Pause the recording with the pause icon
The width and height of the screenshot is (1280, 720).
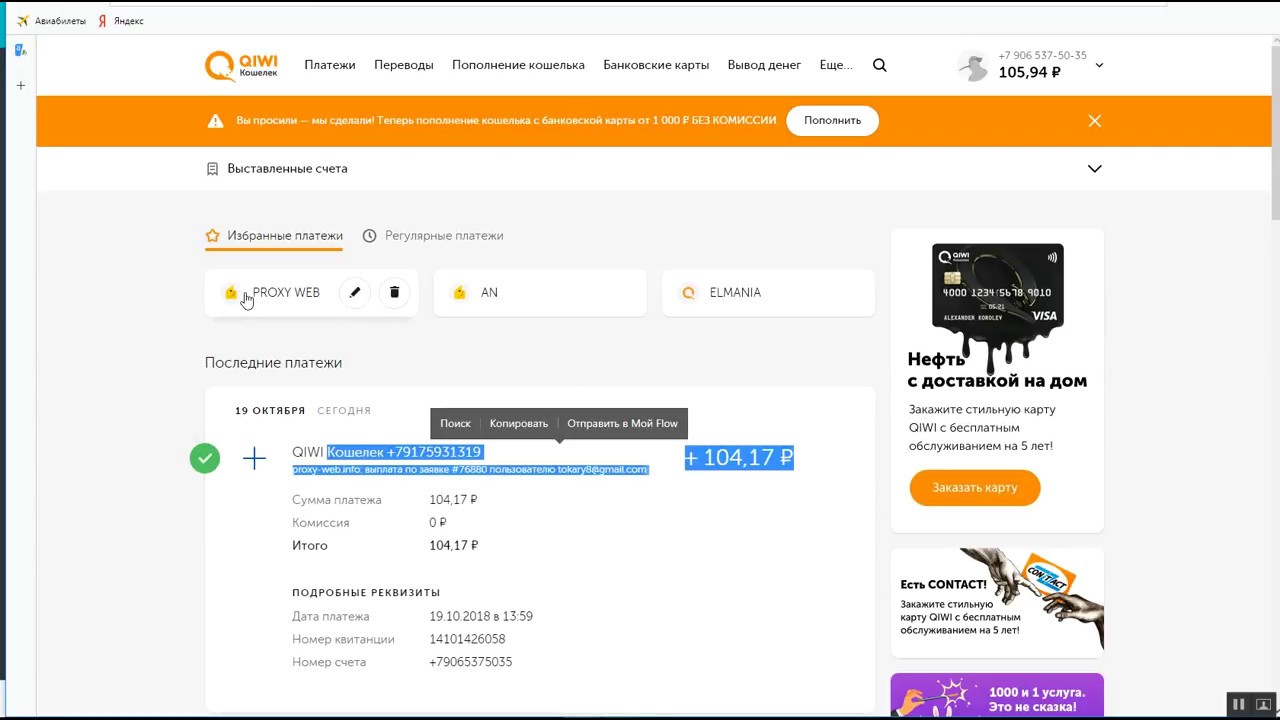[x=1238, y=704]
